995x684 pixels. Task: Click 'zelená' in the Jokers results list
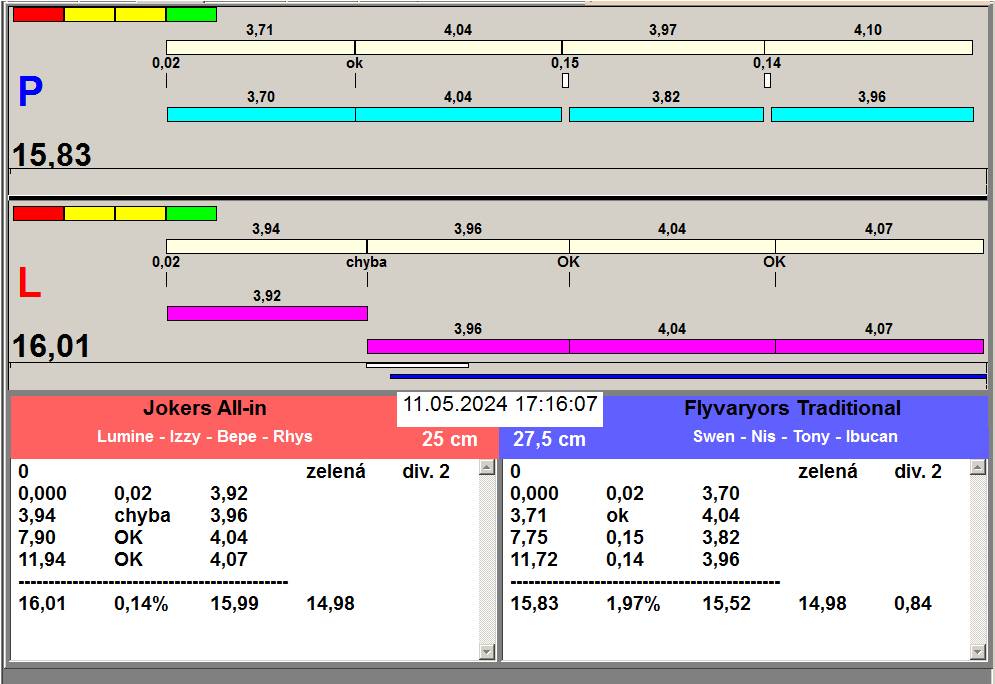click(336, 471)
